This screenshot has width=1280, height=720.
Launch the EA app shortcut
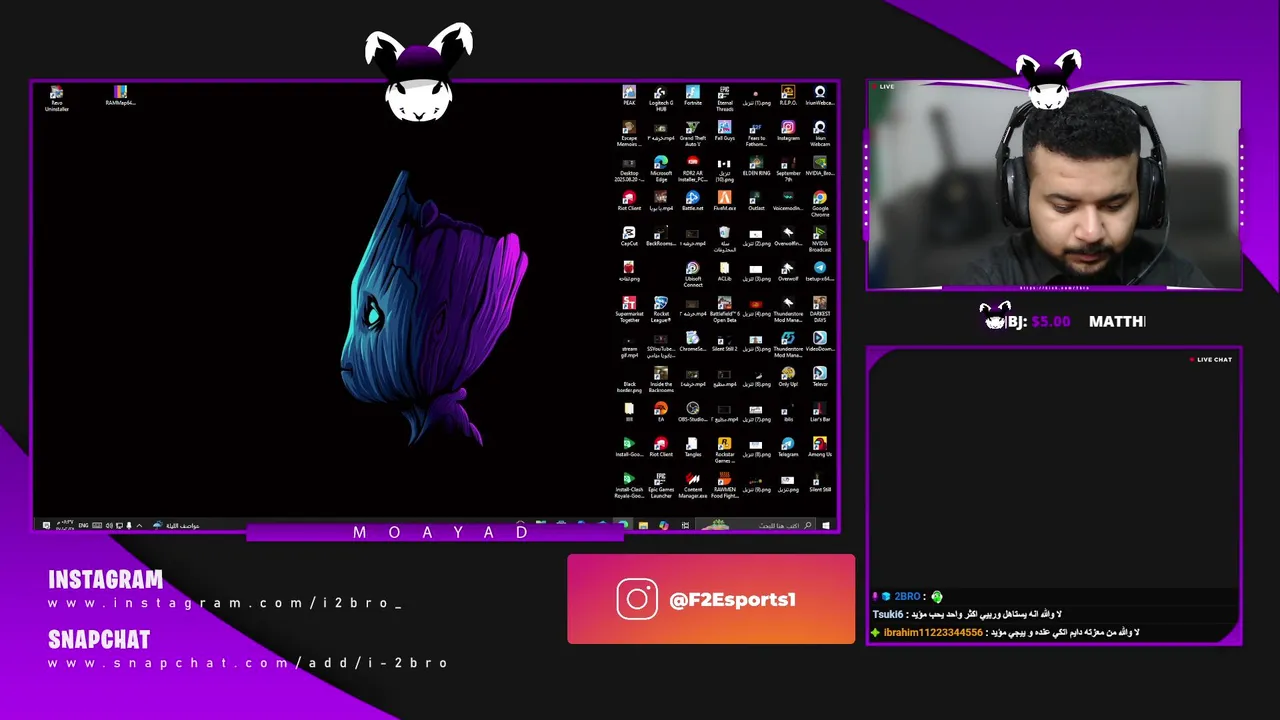point(661,410)
